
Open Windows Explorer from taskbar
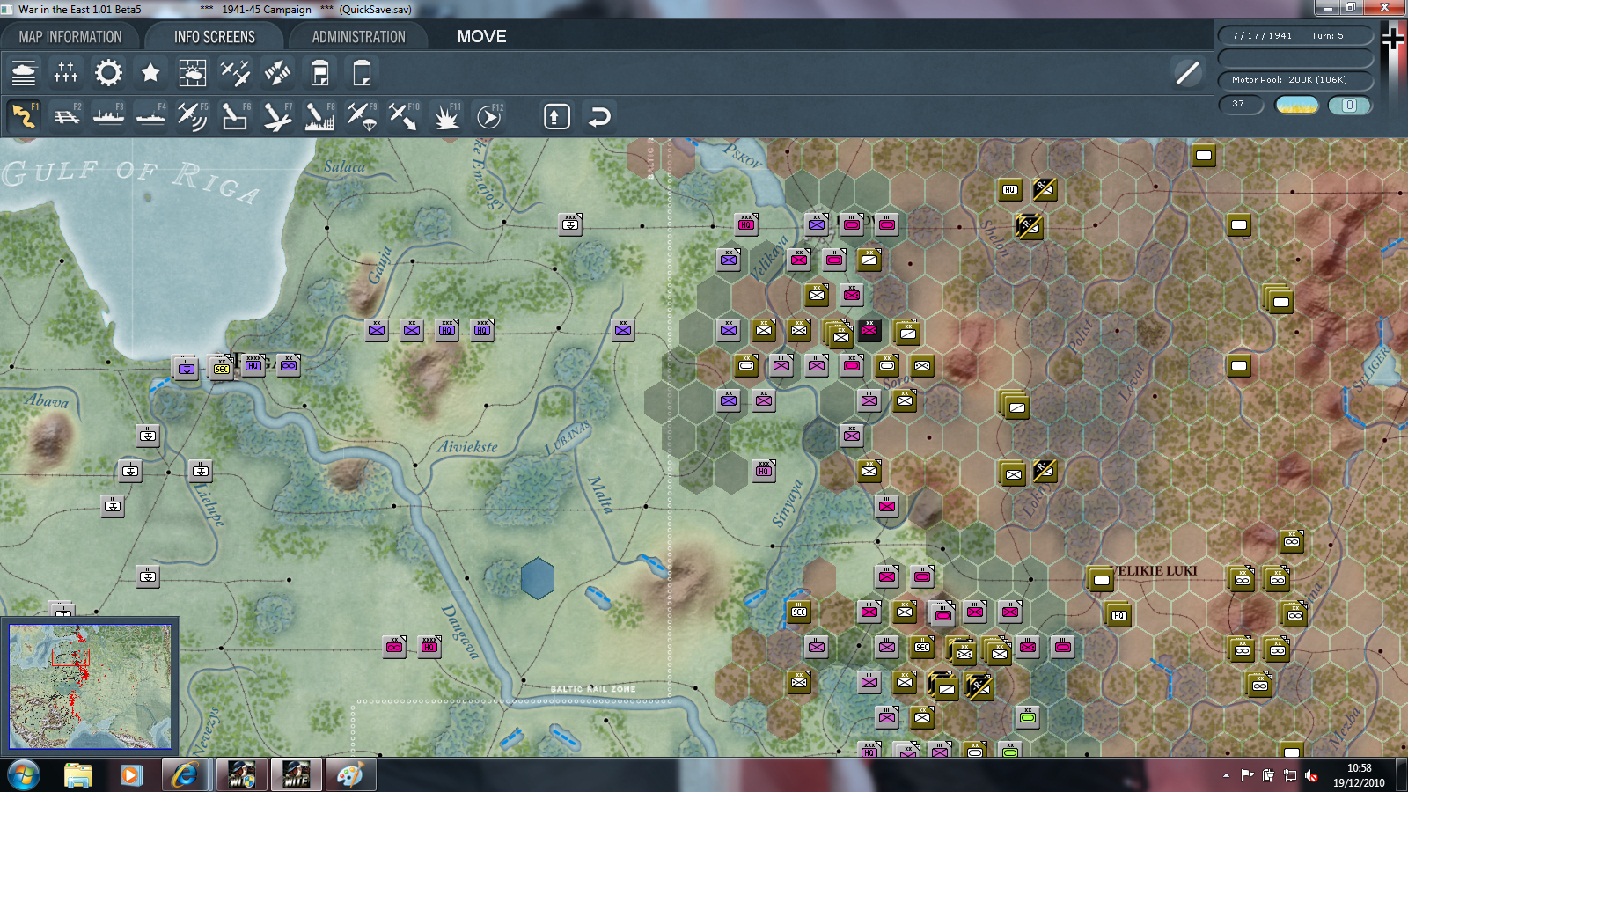tap(78, 775)
